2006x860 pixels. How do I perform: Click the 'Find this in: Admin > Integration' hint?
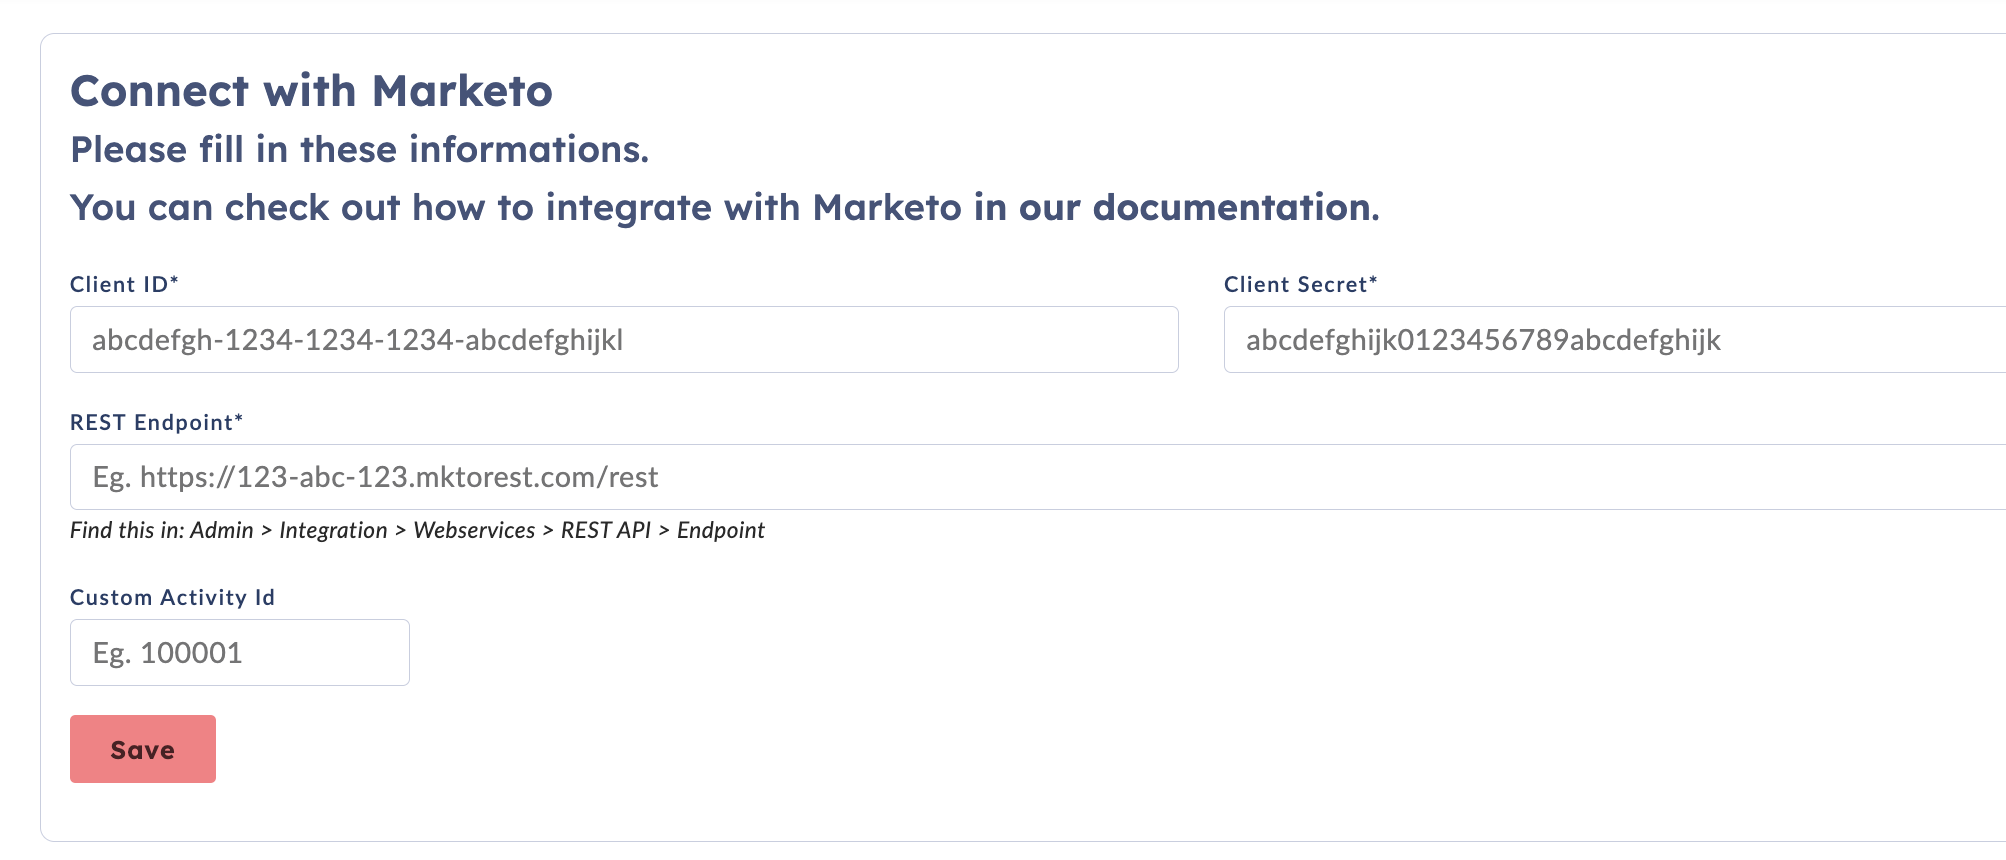coord(417,530)
